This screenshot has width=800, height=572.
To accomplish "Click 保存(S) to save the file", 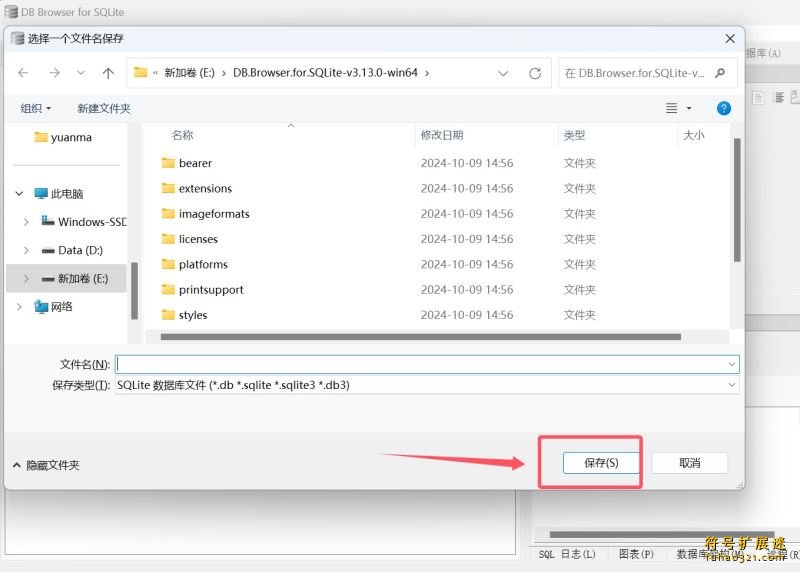I will [601, 463].
